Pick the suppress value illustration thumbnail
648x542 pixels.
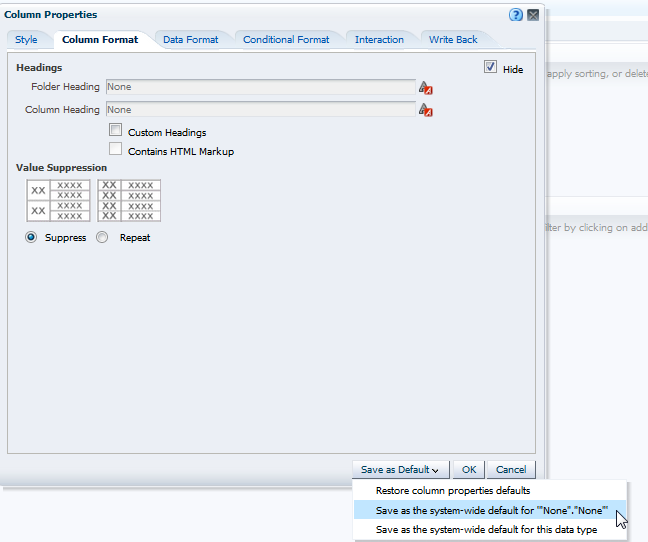58,201
